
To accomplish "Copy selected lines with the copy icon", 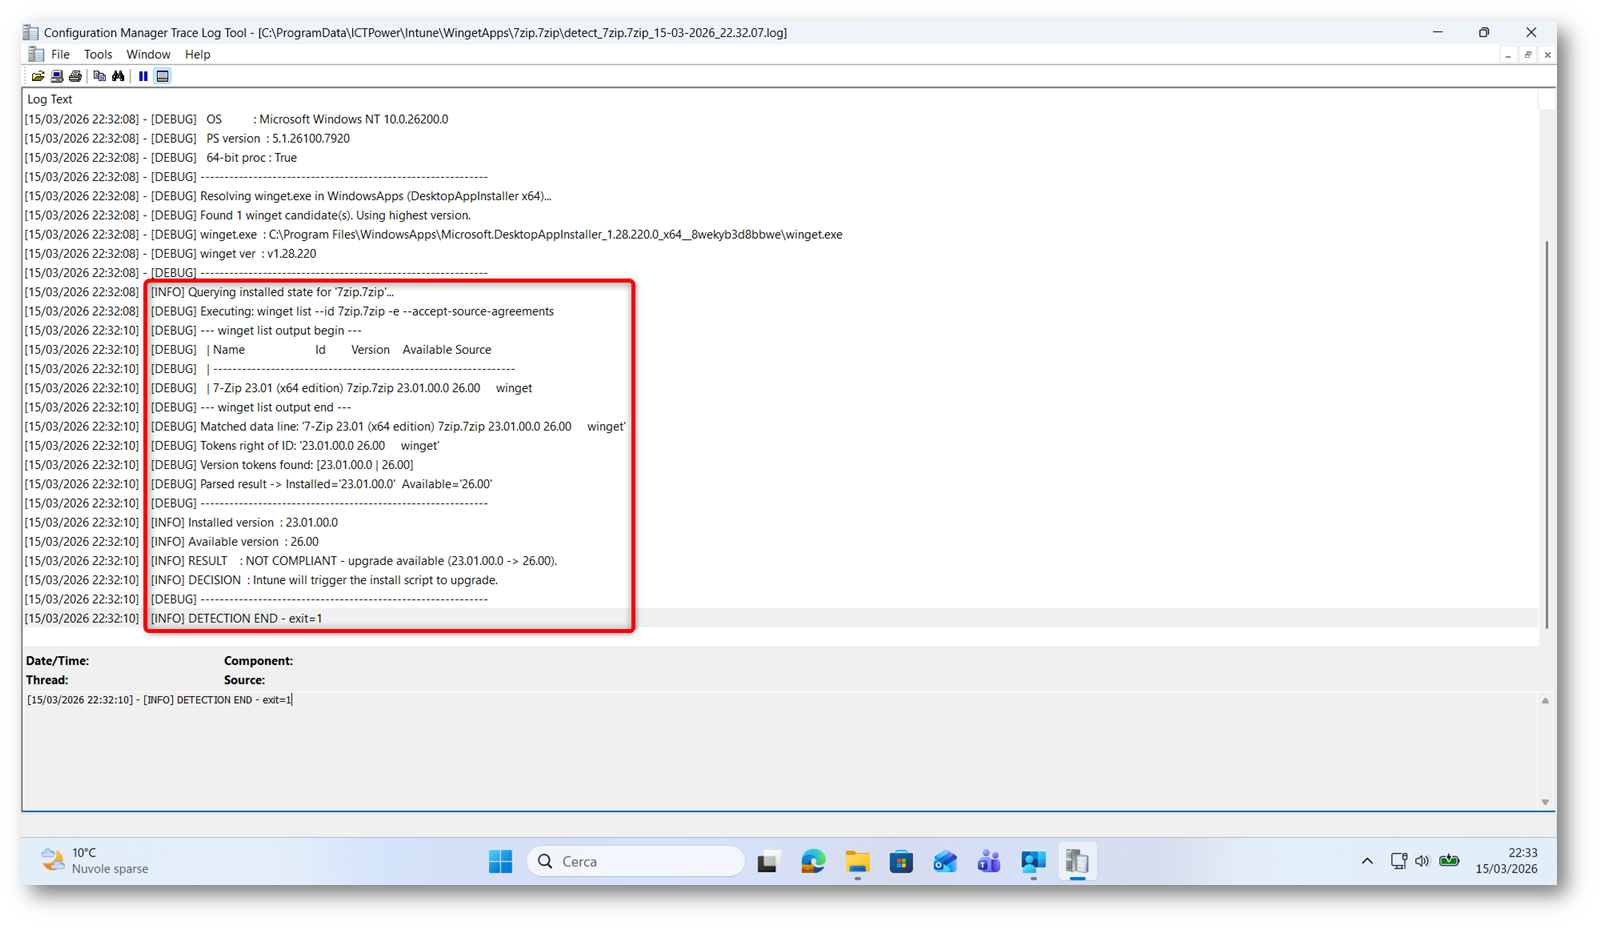I will pyautogui.click(x=99, y=76).
